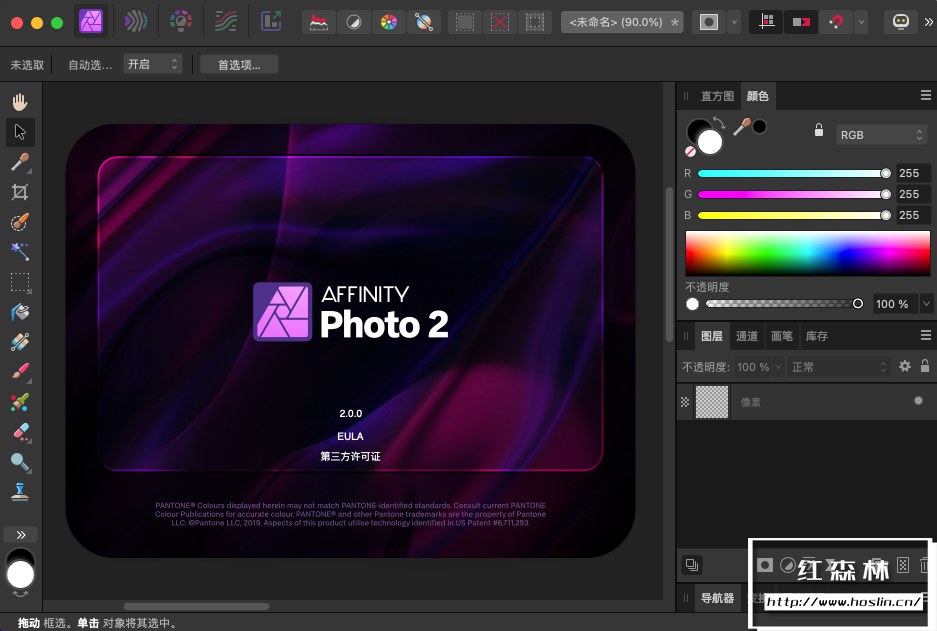Apply Auto White Balance icon

424,23
